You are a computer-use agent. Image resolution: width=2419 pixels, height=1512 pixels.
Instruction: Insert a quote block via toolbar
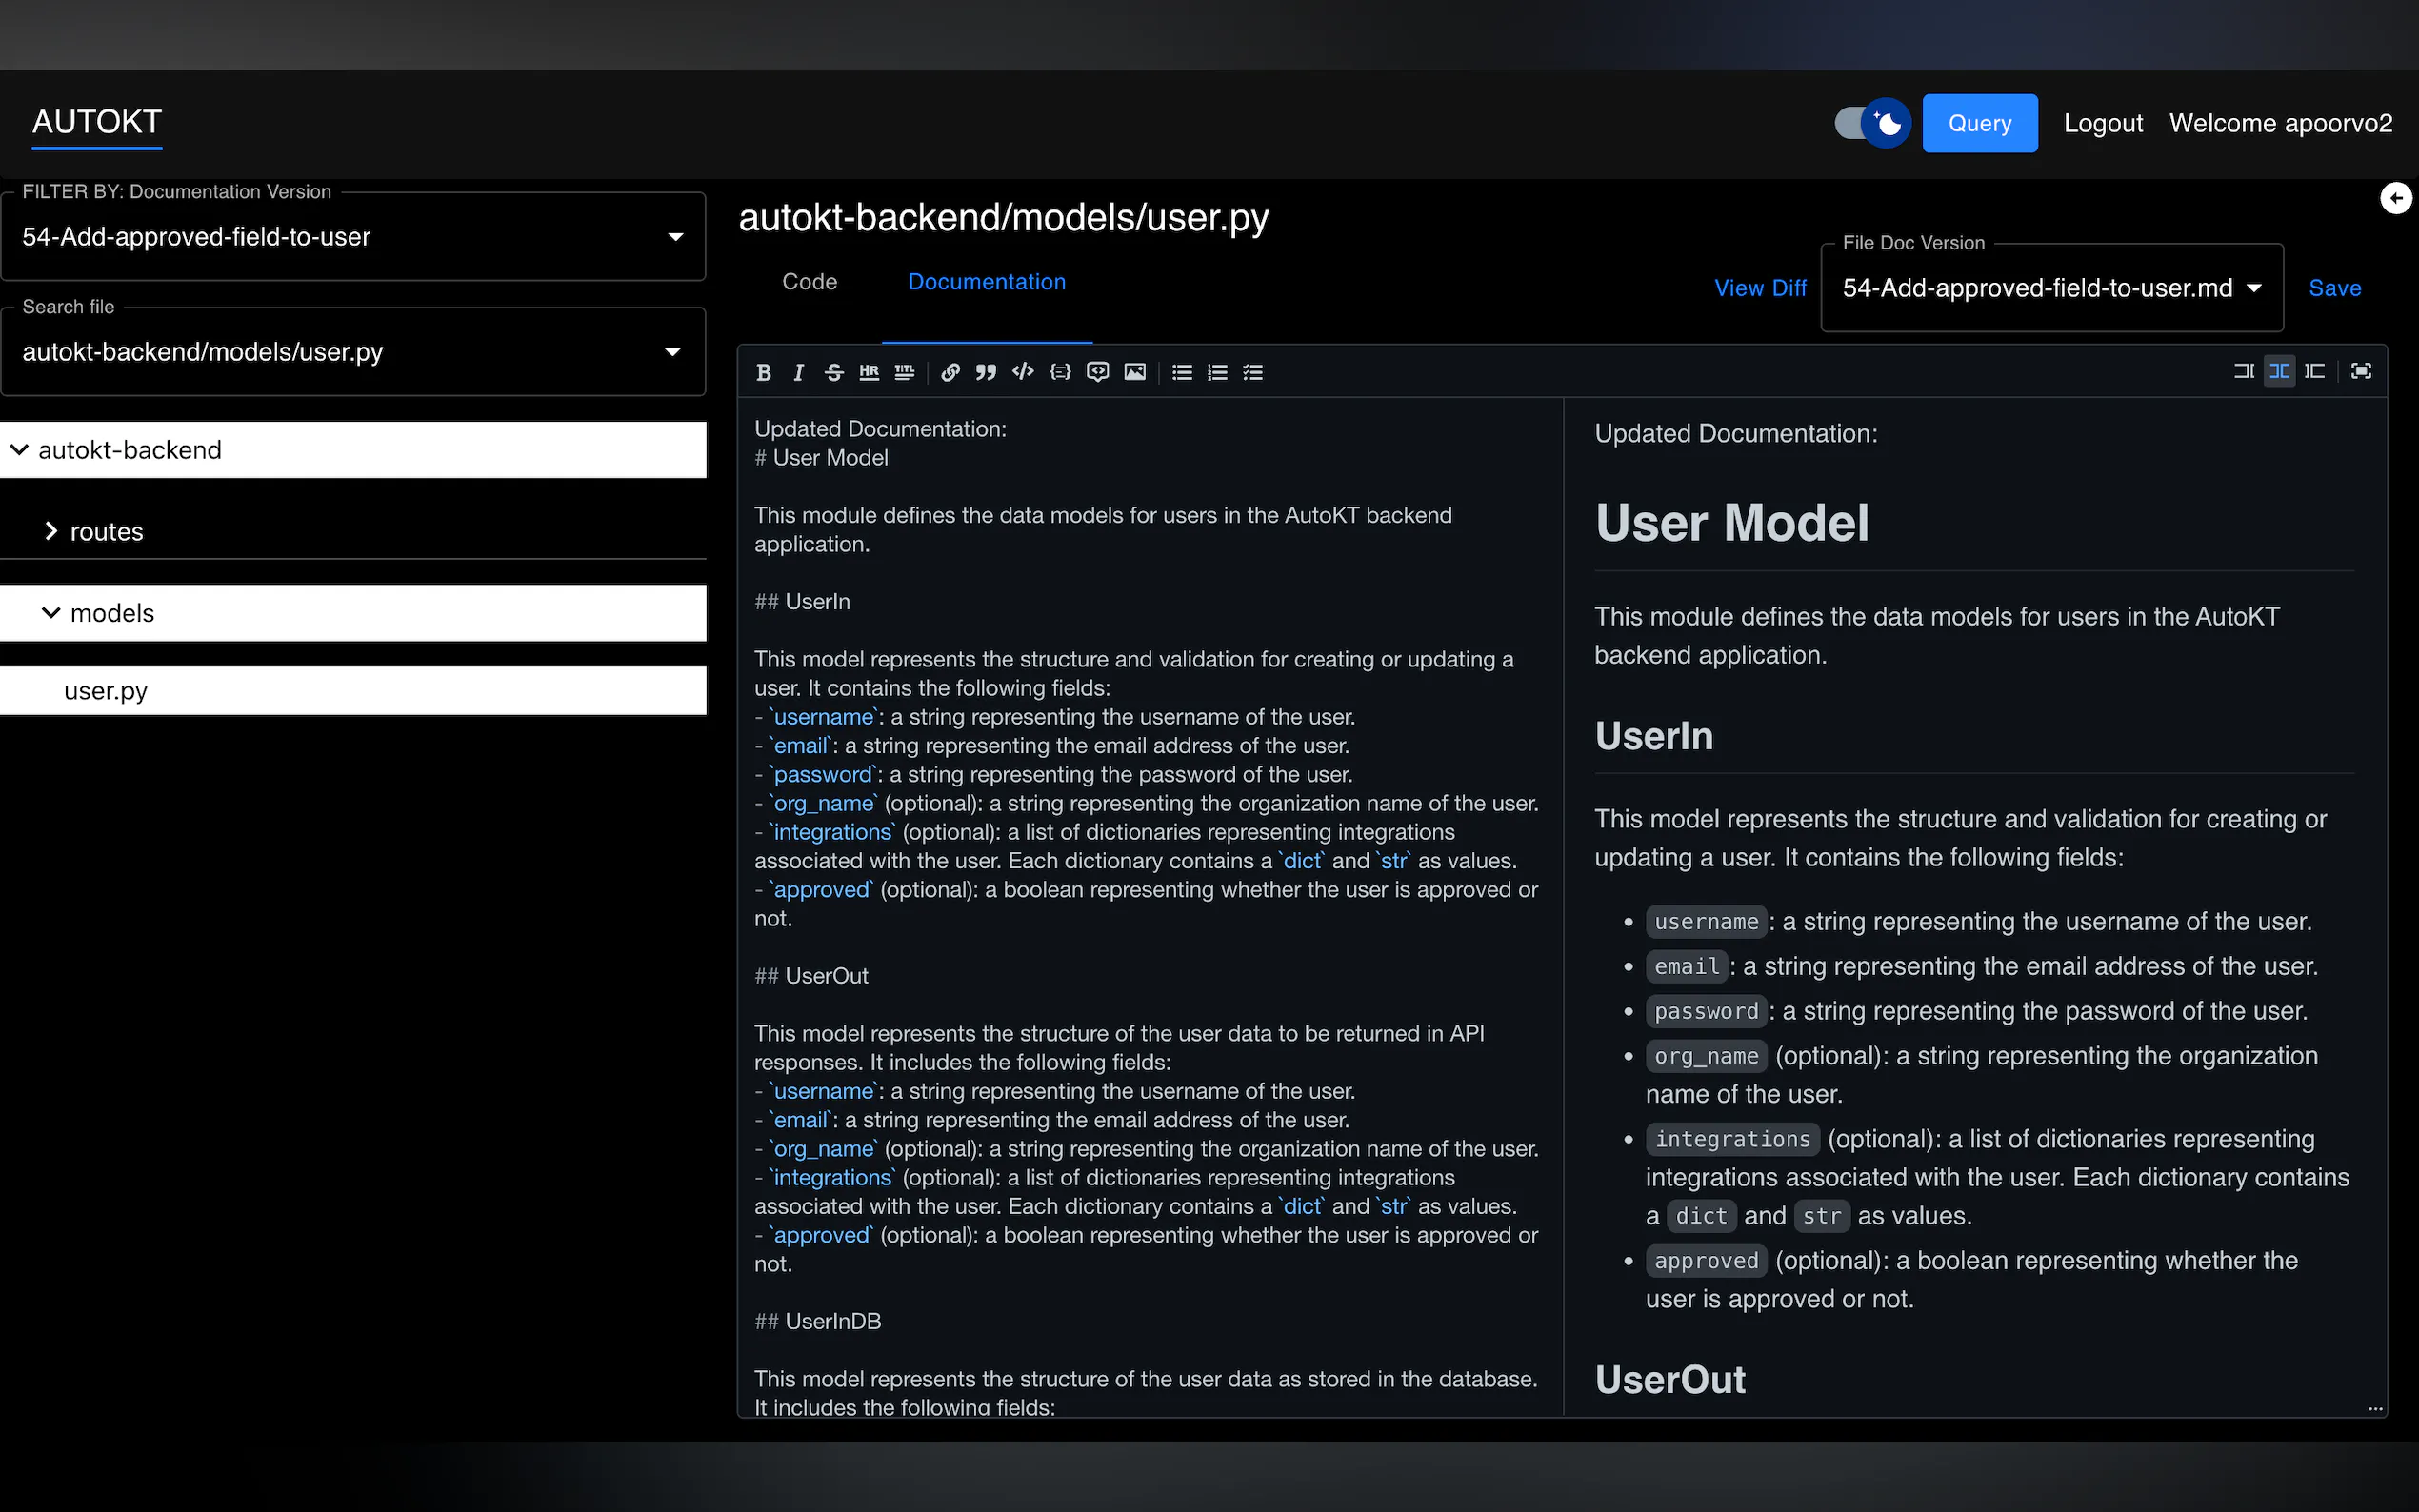click(986, 372)
